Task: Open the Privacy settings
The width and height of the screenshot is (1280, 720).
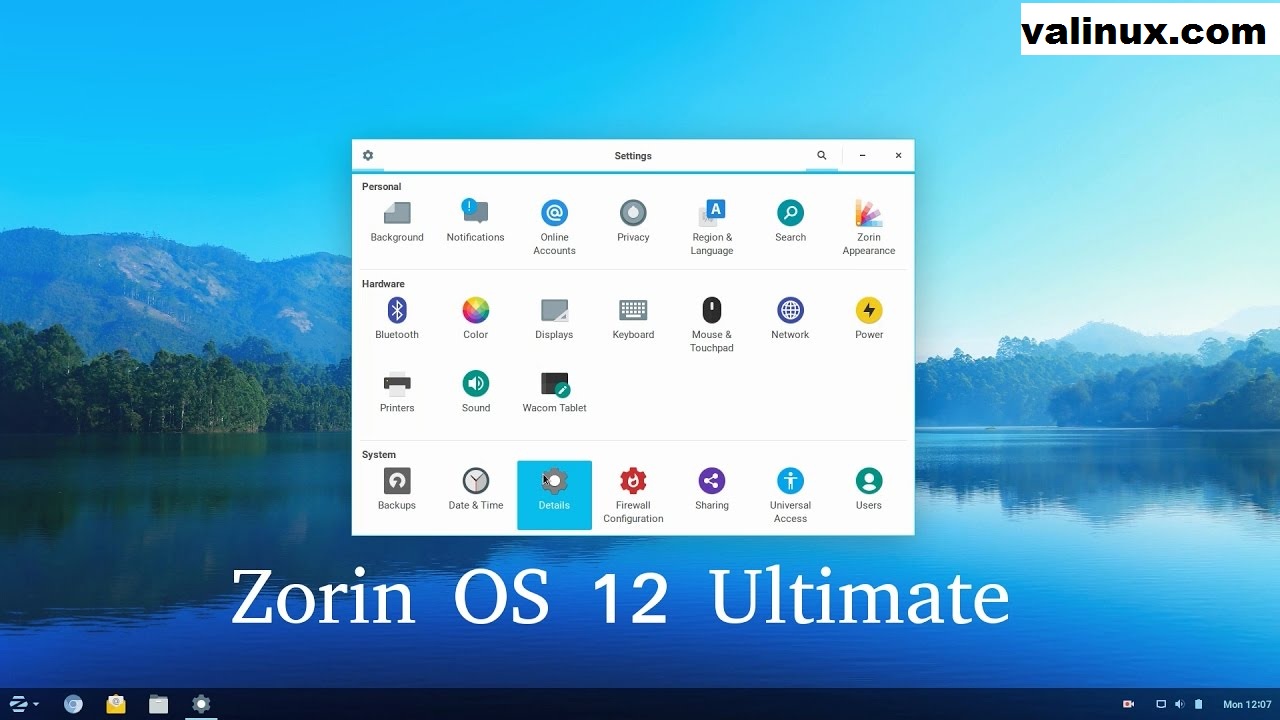Action: (x=633, y=222)
